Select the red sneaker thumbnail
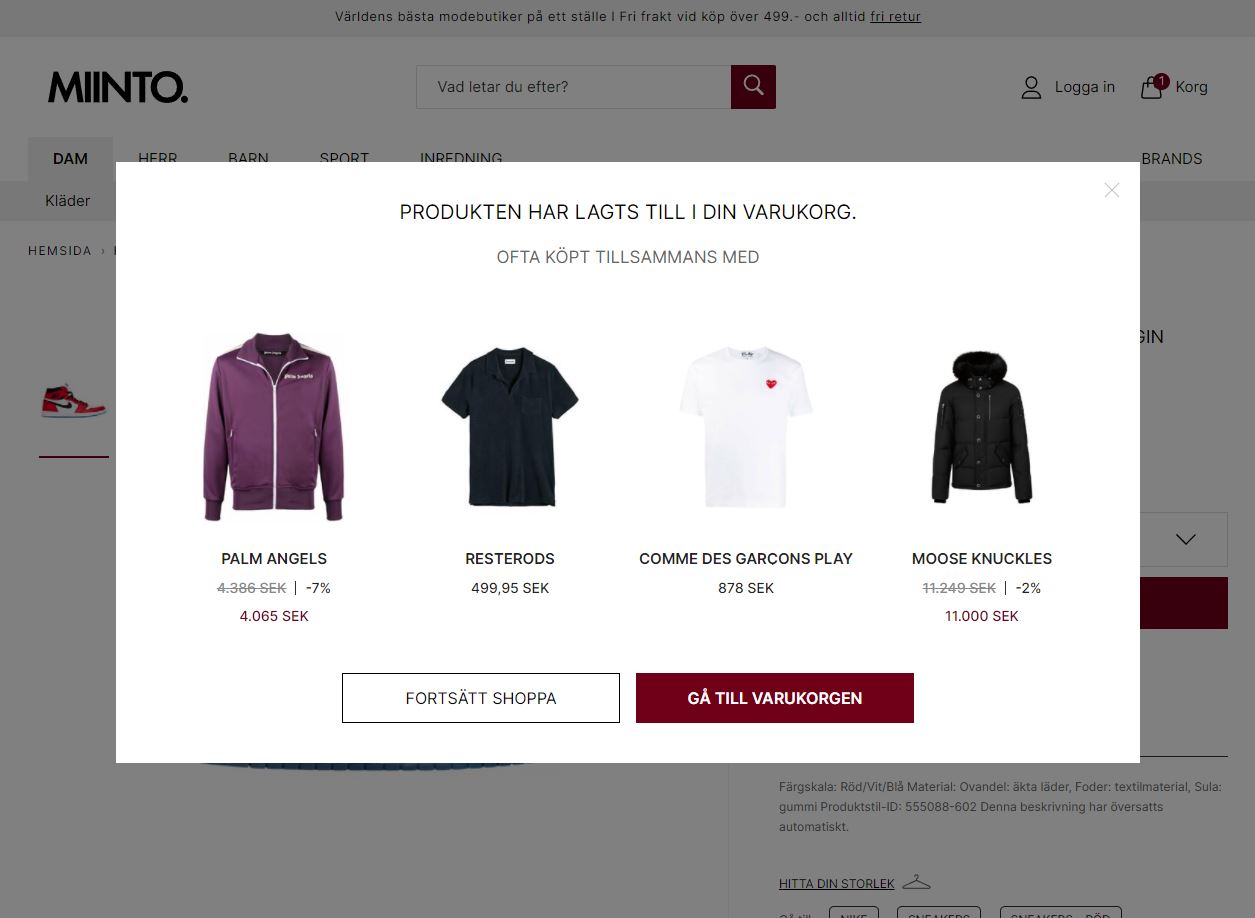This screenshot has height=918, width=1255. pyautogui.click(x=74, y=401)
